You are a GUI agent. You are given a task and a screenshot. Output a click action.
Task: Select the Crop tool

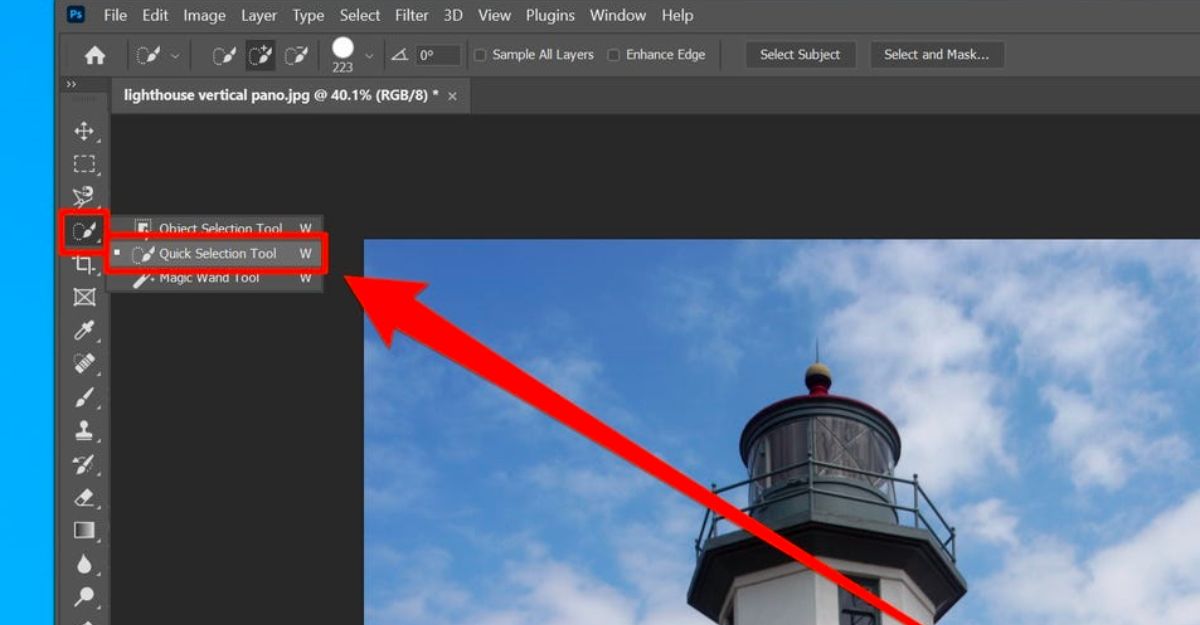coord(84,264)
